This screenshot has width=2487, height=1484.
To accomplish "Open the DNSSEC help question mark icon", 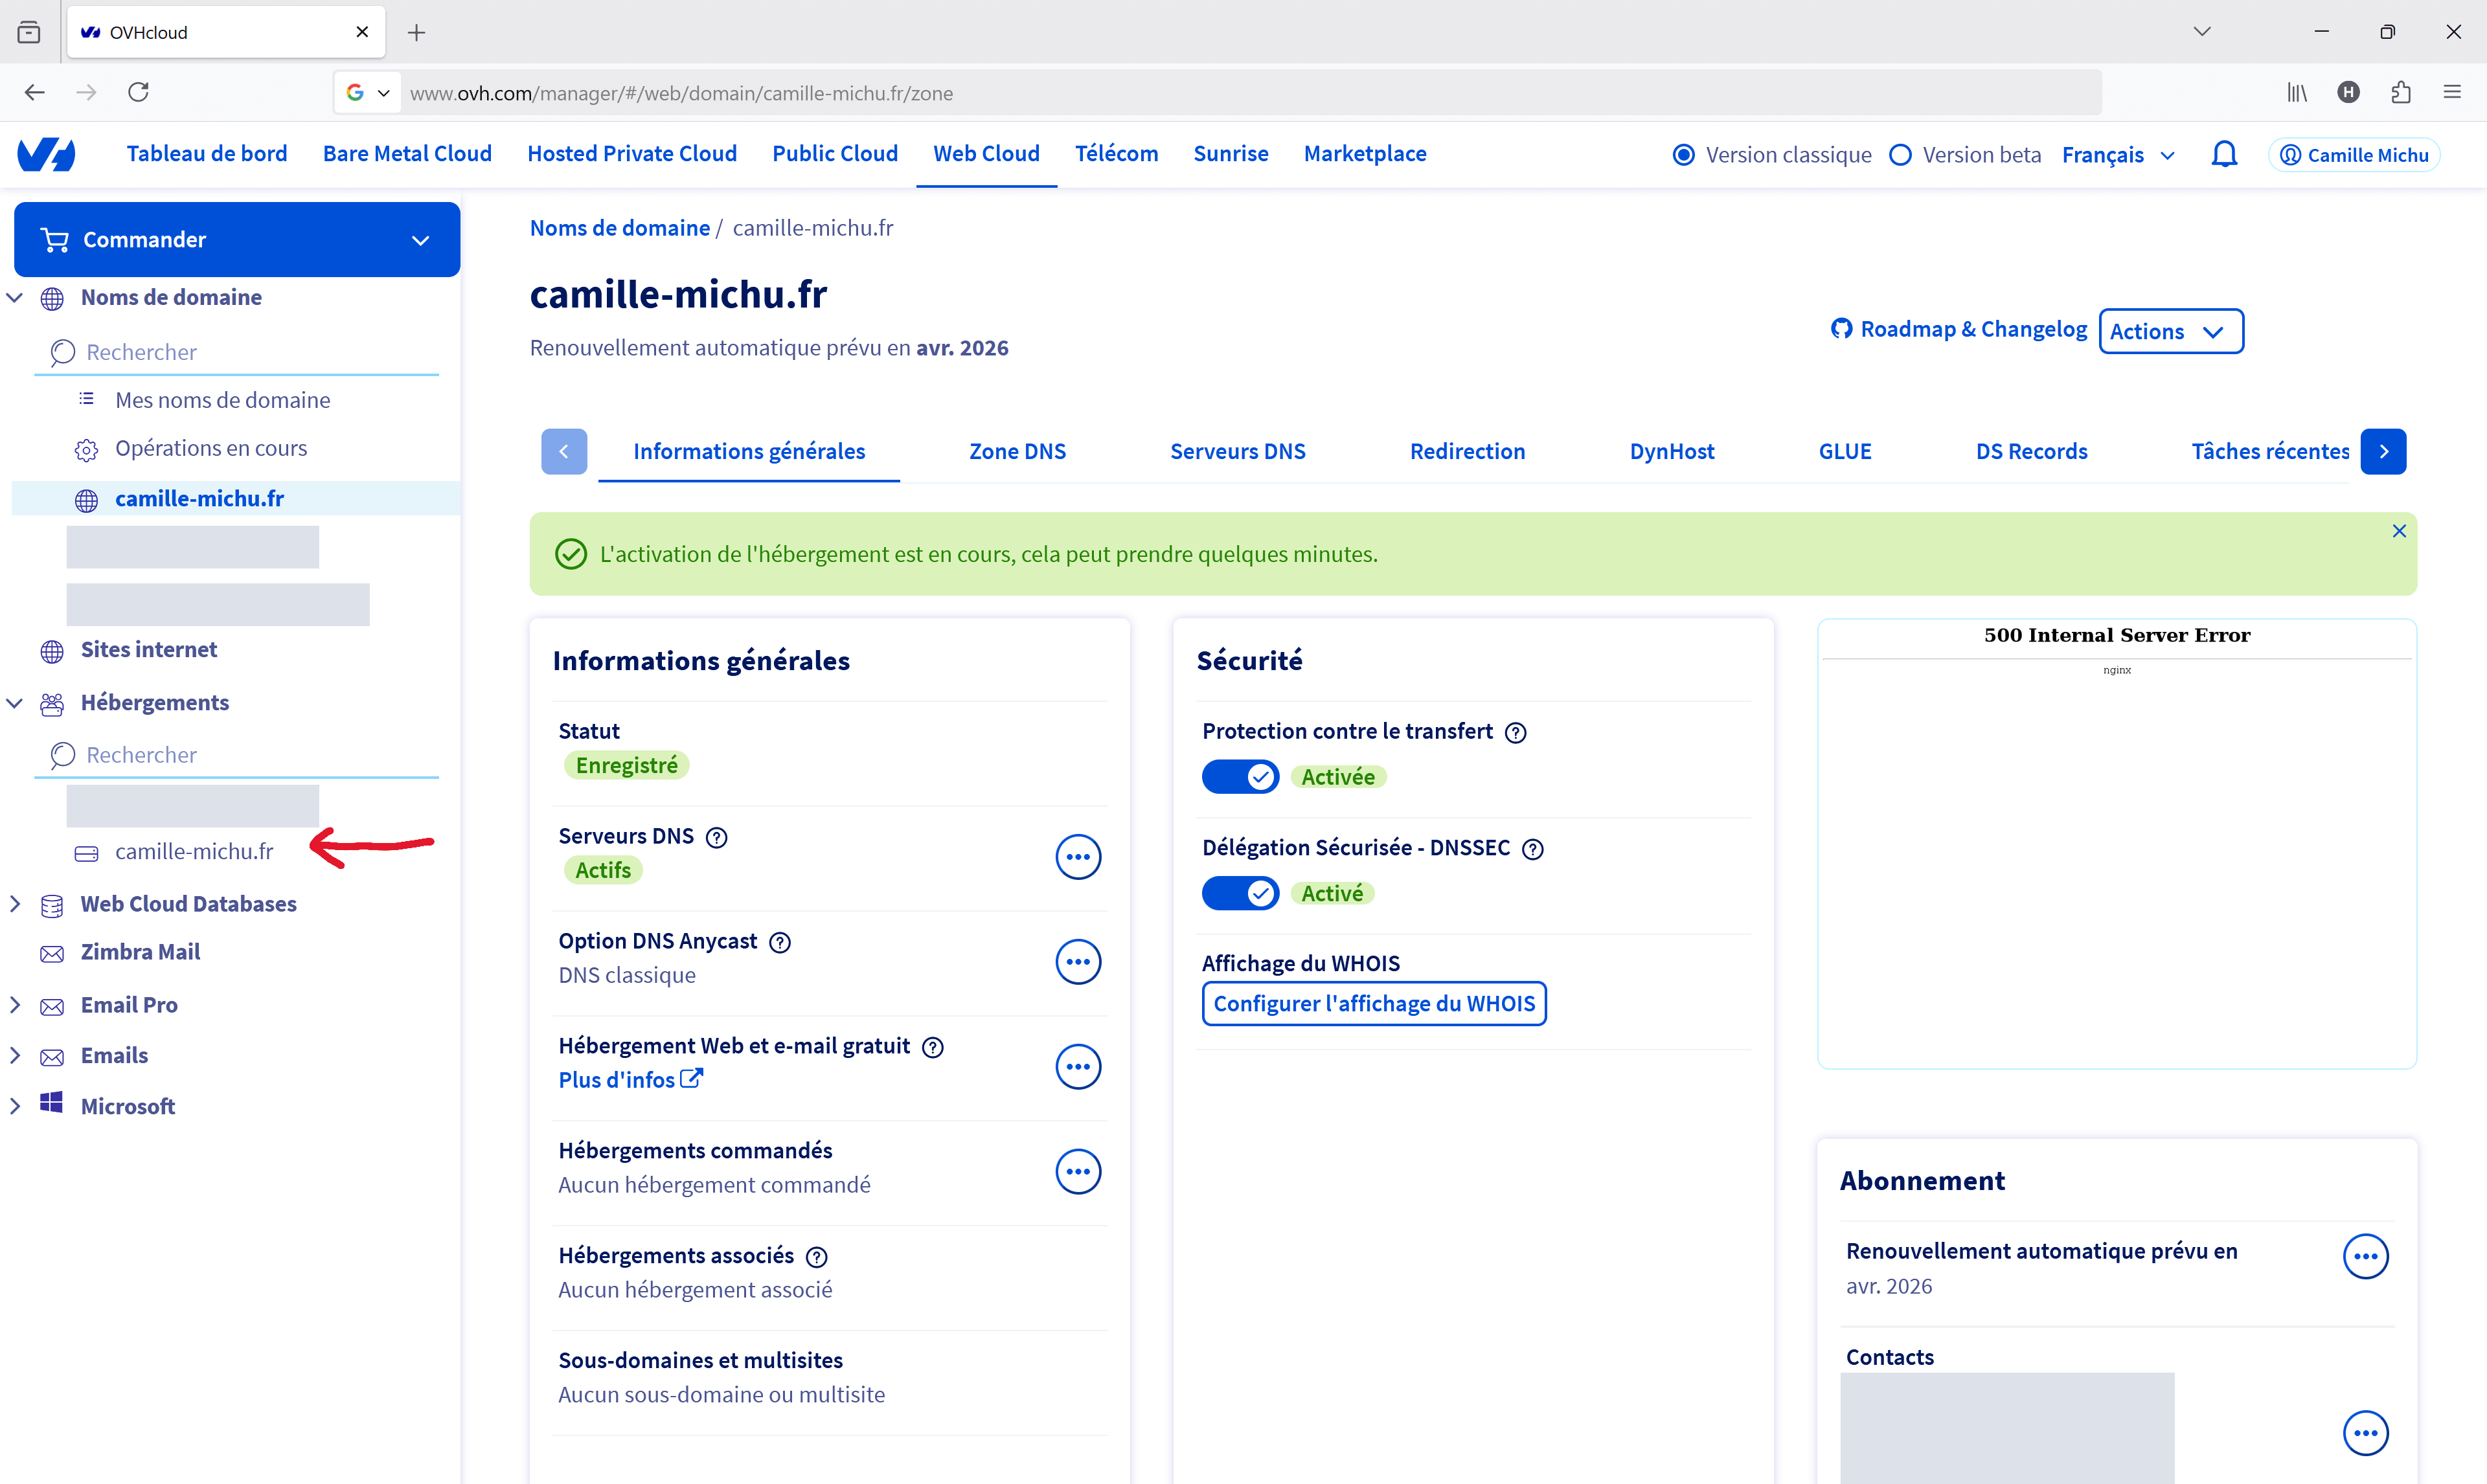I will (1532, 849).
